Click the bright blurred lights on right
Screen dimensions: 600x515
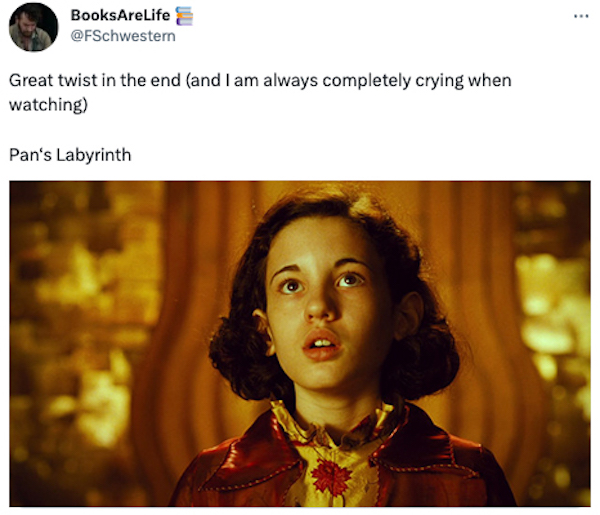tap(551, 325)
